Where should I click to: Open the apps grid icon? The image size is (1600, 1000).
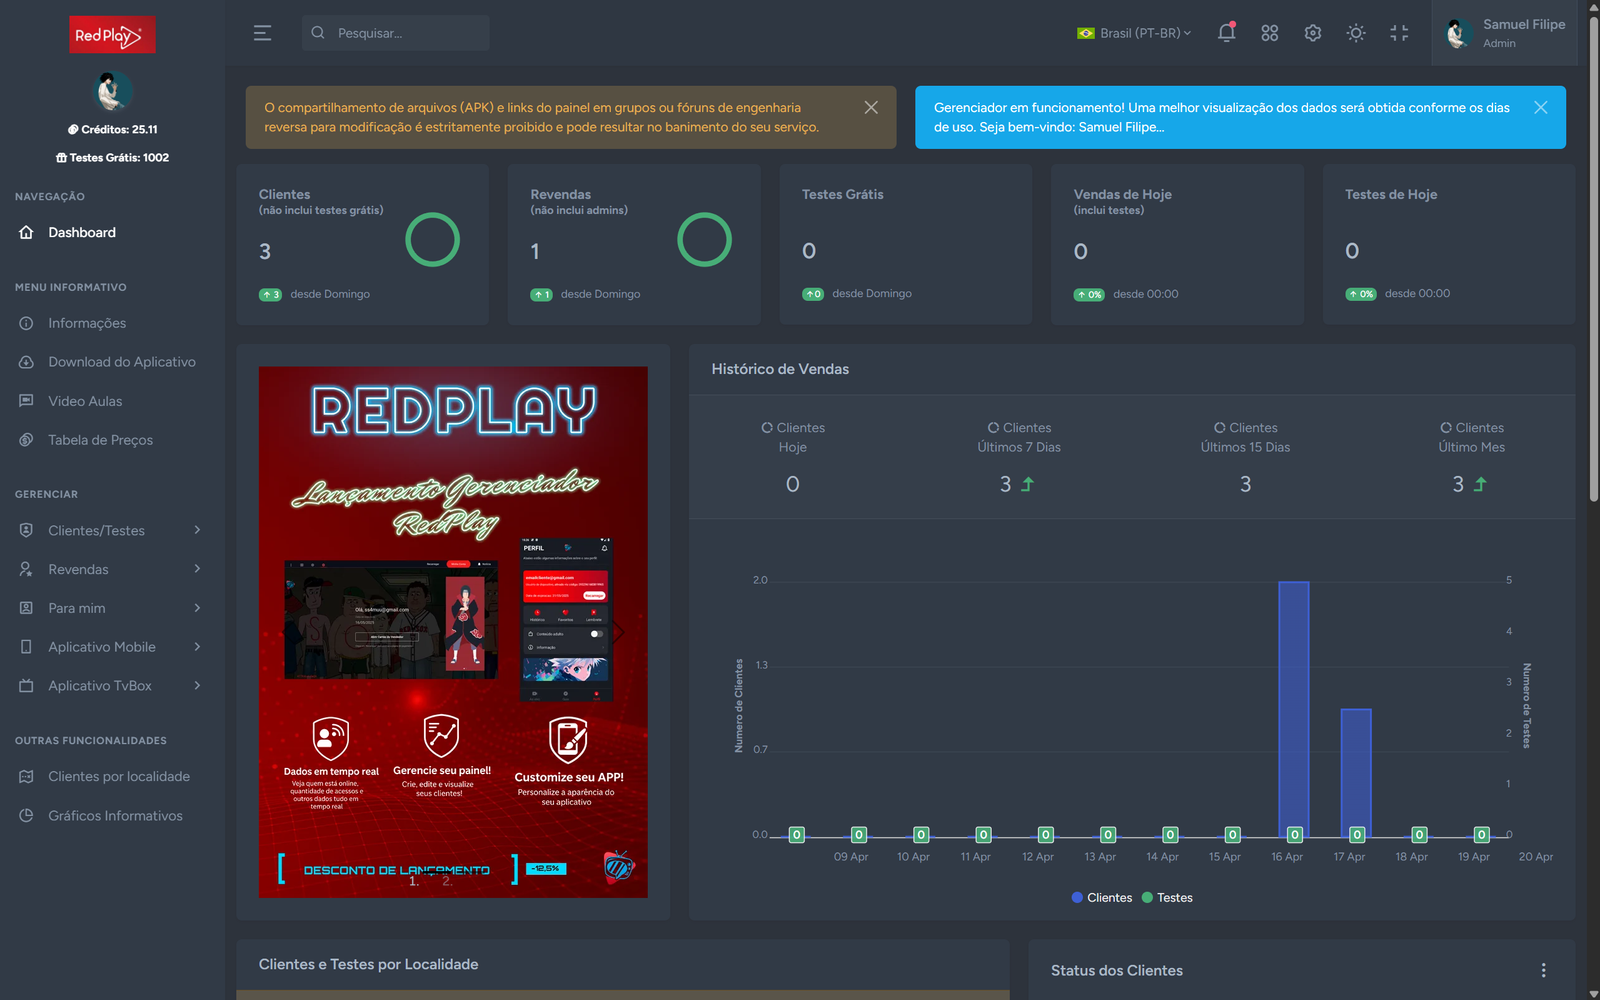(x=1270, y=33)
